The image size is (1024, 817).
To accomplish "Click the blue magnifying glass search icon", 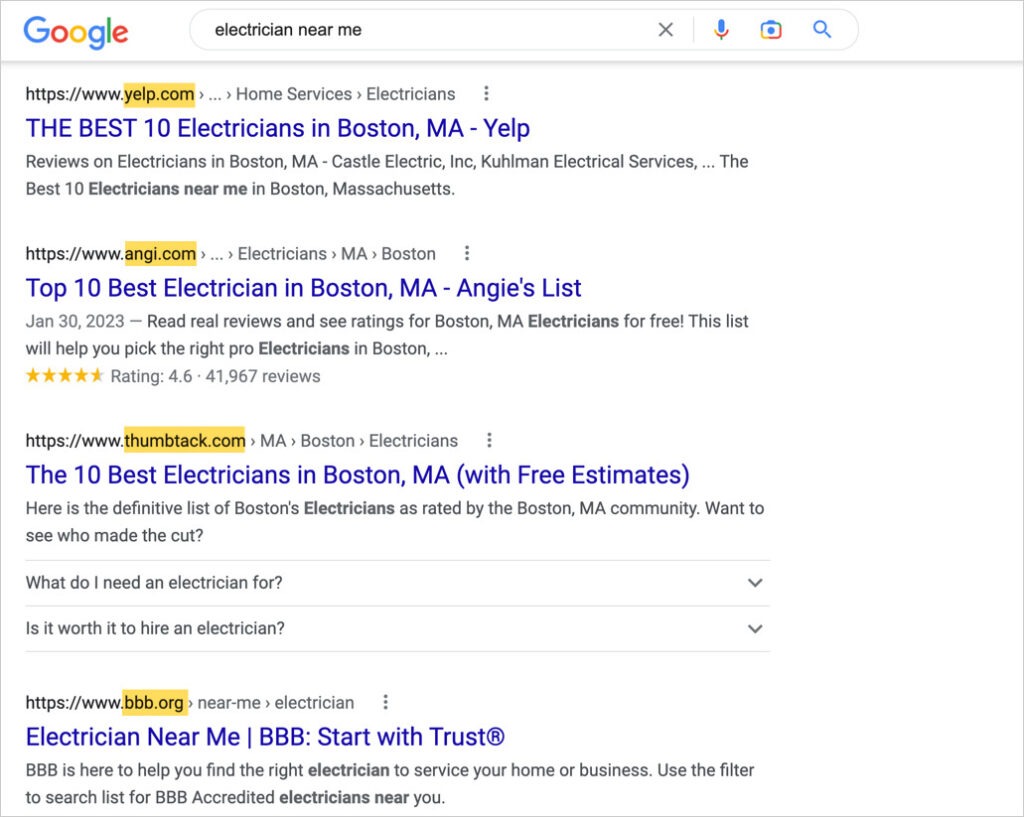I will (x=822, y=30).
